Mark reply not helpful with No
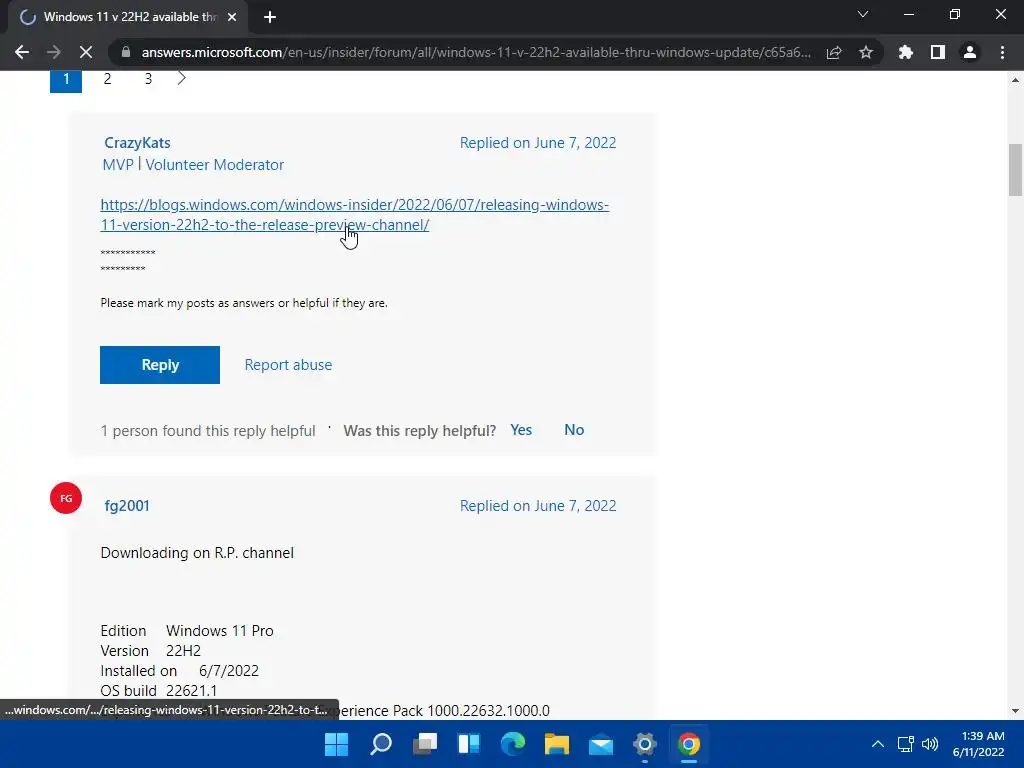 tap(574, 430)
